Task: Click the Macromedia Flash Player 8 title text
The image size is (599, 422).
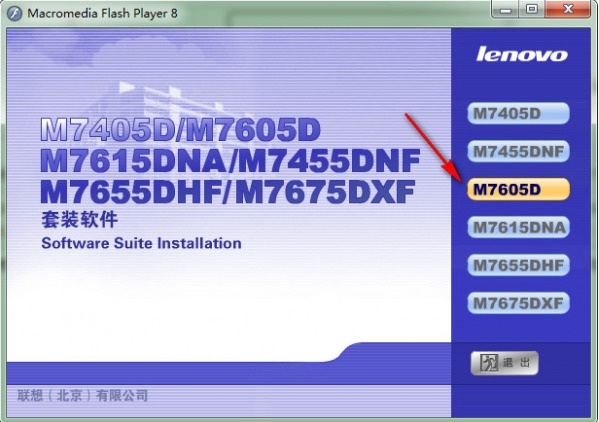Action: [x=102, y=14]
